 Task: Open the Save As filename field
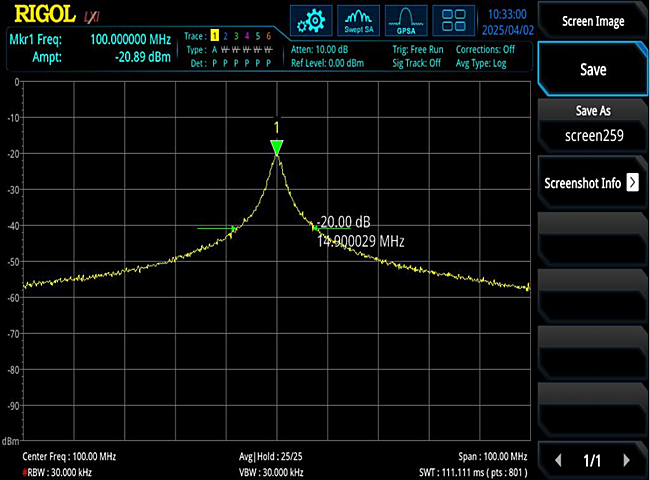pyautogui.click(x=592, y=134)
